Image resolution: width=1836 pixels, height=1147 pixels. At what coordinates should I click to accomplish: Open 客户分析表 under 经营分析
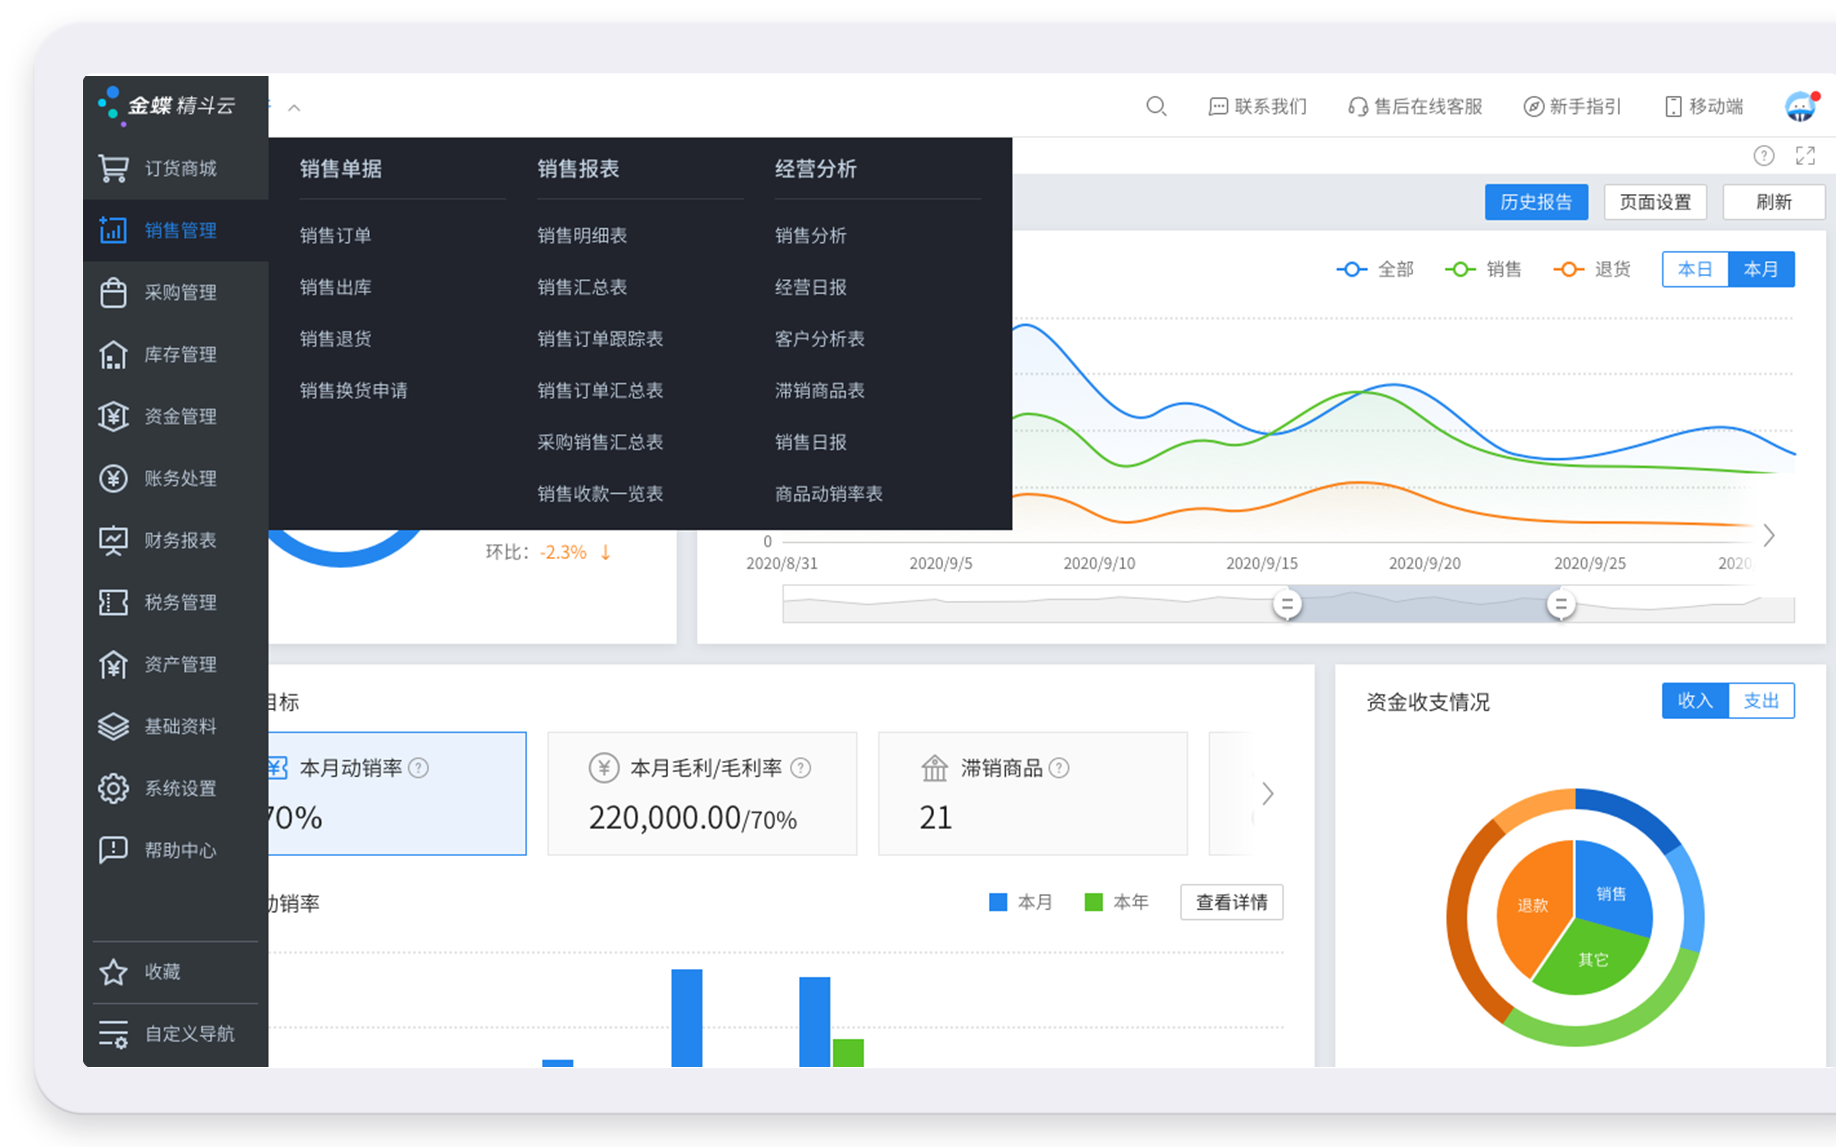(819, 339)
